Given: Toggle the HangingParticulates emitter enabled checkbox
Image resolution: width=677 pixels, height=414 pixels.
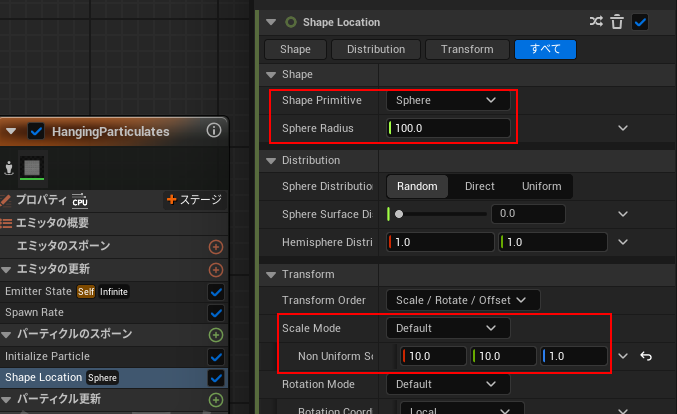Looking at the screenshot, I should pos(37,131).
